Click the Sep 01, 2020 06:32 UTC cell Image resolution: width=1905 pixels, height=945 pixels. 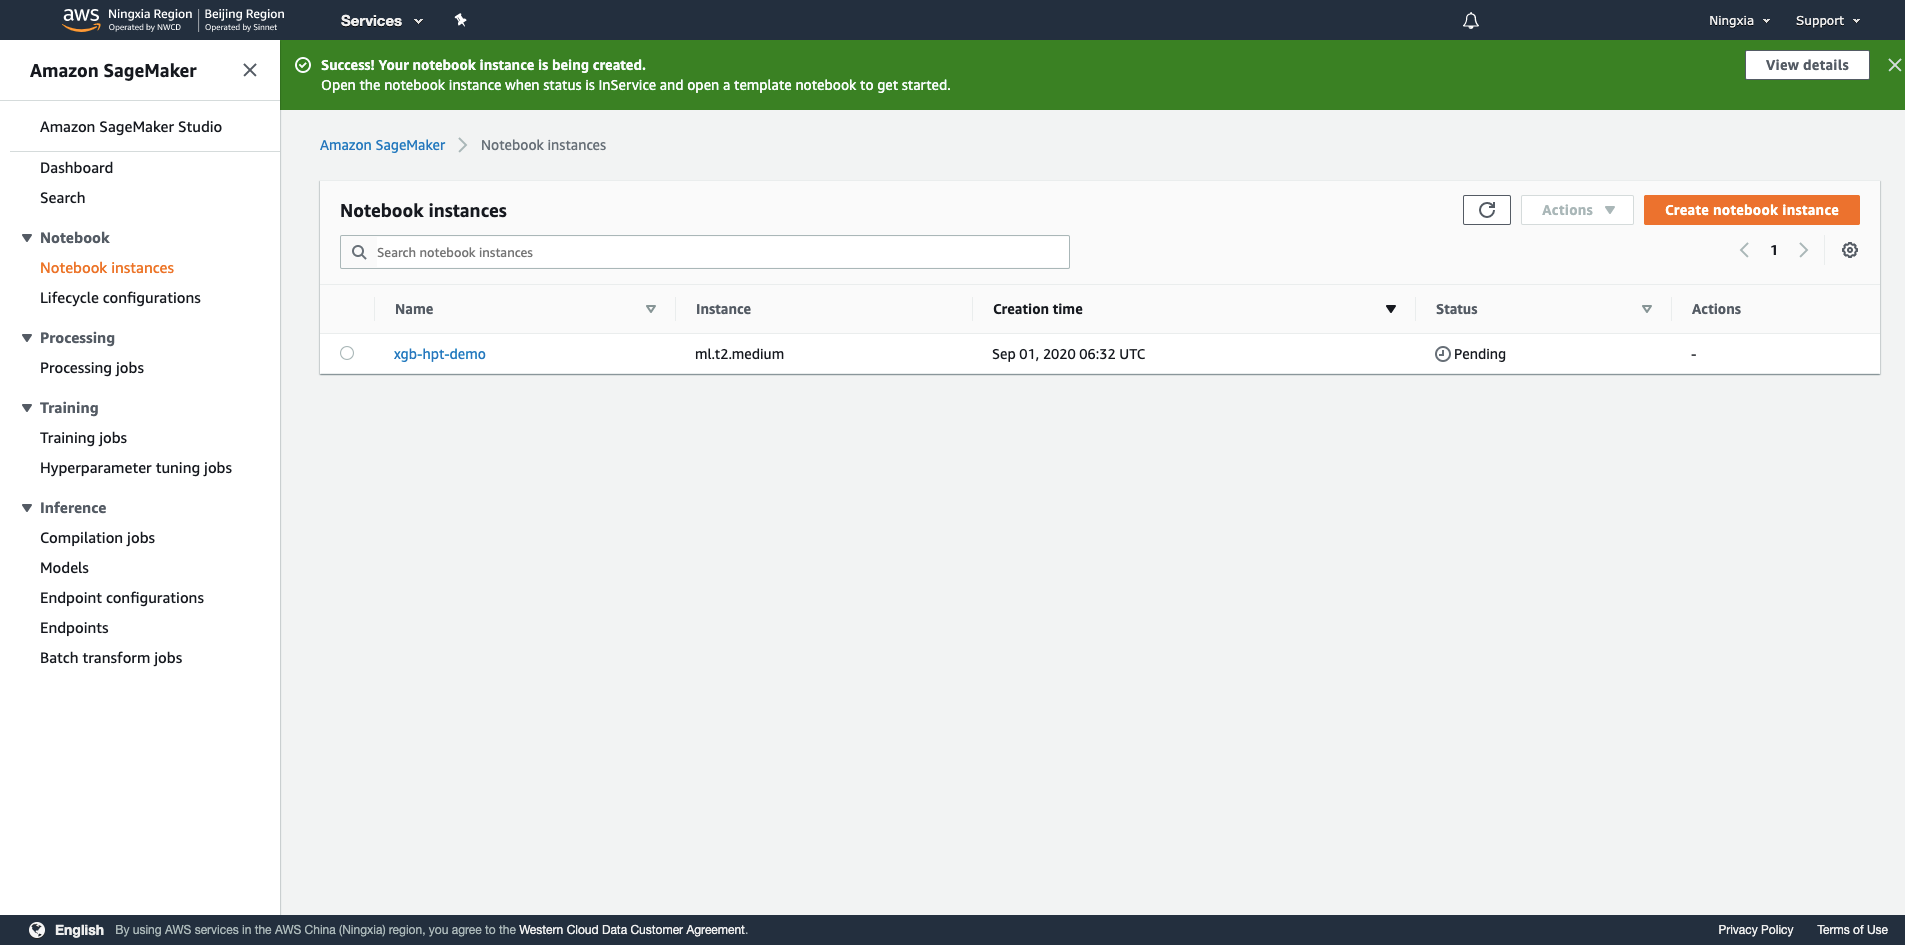tap(1069, 354)
